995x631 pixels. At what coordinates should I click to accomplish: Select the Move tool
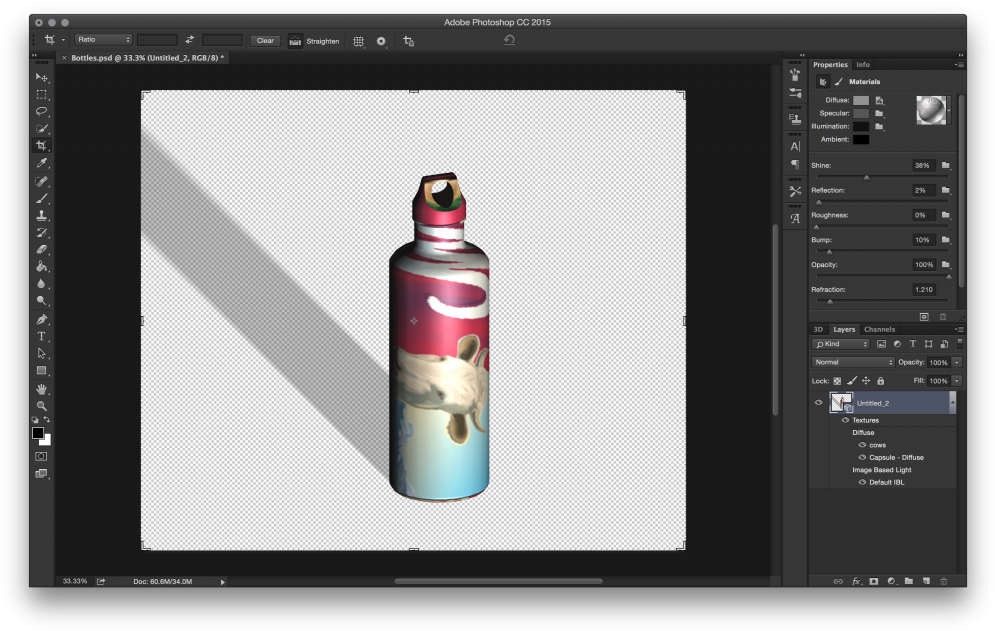coord(41,77)
